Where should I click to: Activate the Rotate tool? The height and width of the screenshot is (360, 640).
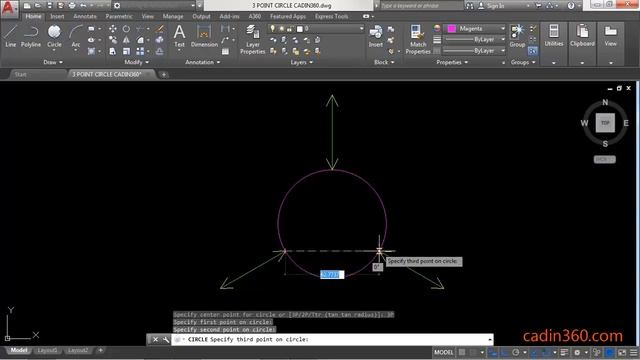126,29
